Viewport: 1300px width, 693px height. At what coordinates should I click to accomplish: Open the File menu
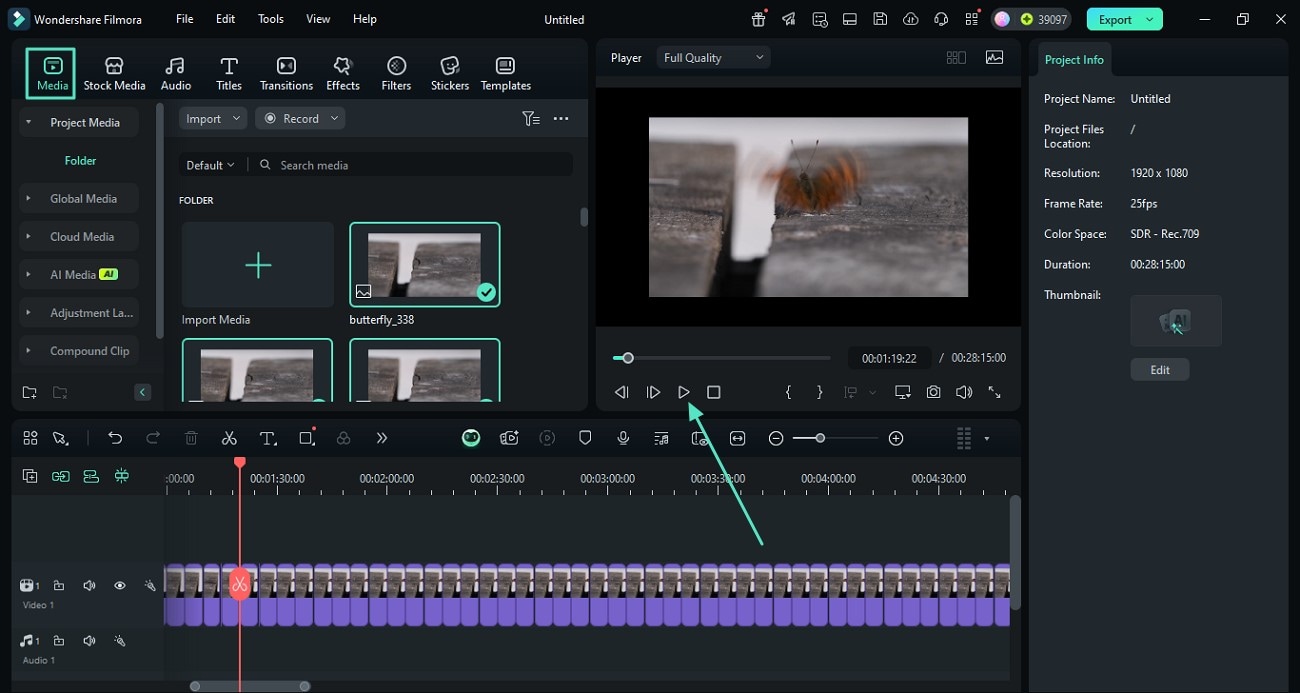click(185, 19)
